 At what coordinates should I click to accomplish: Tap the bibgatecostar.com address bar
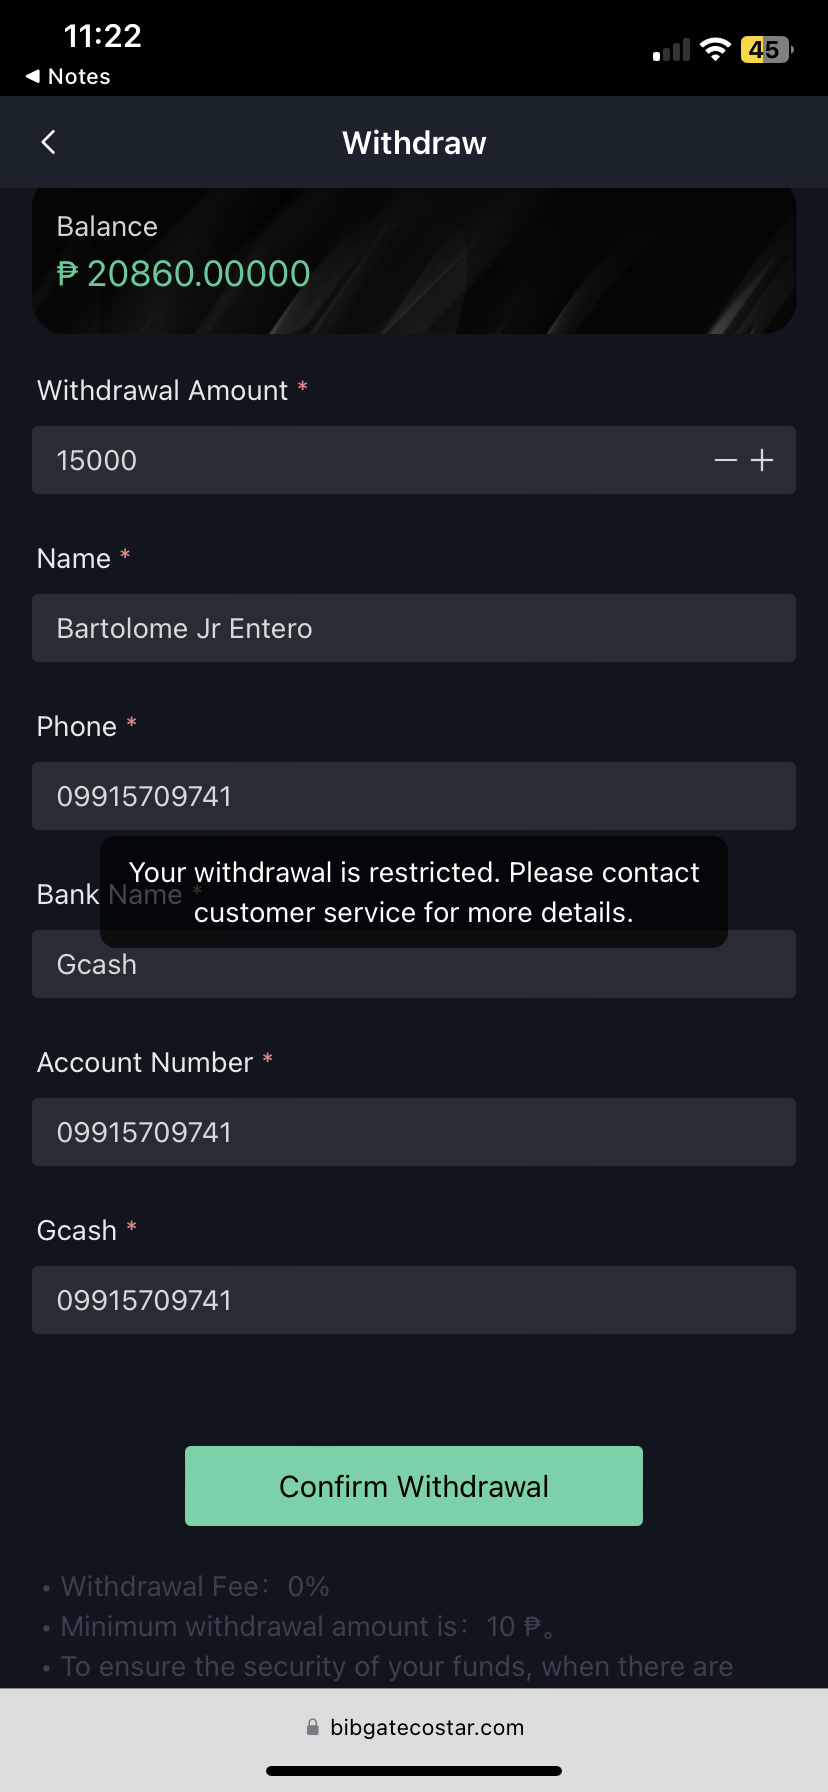[426, 1727]
